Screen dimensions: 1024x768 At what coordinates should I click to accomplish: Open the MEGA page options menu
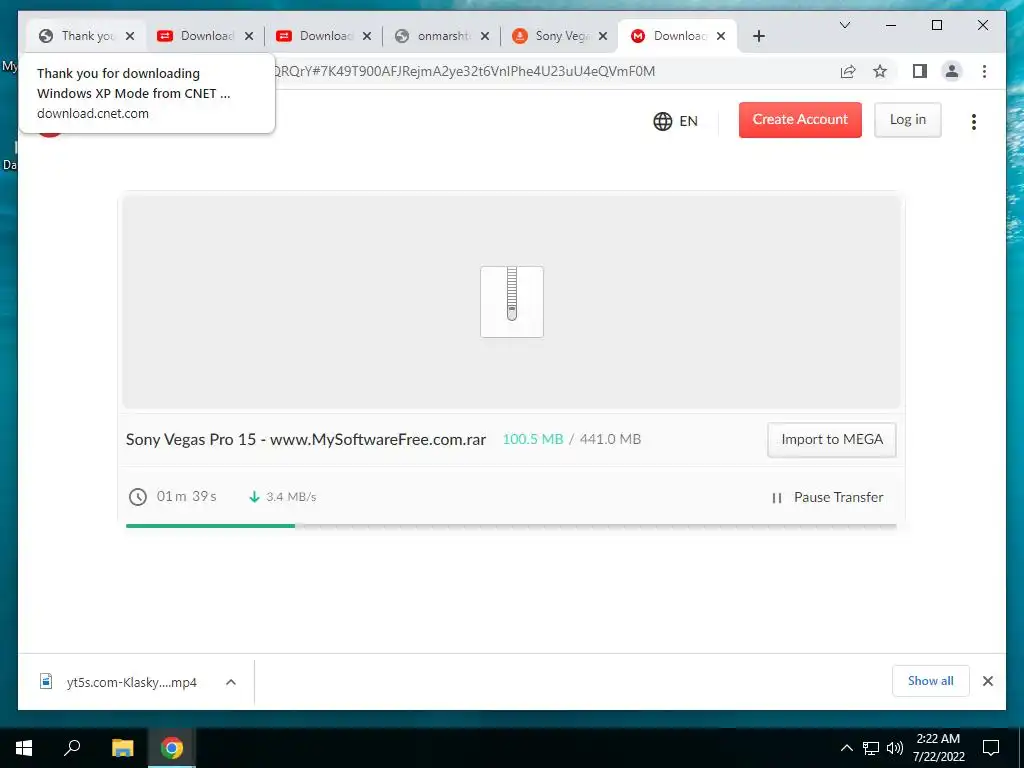(973, 121)
